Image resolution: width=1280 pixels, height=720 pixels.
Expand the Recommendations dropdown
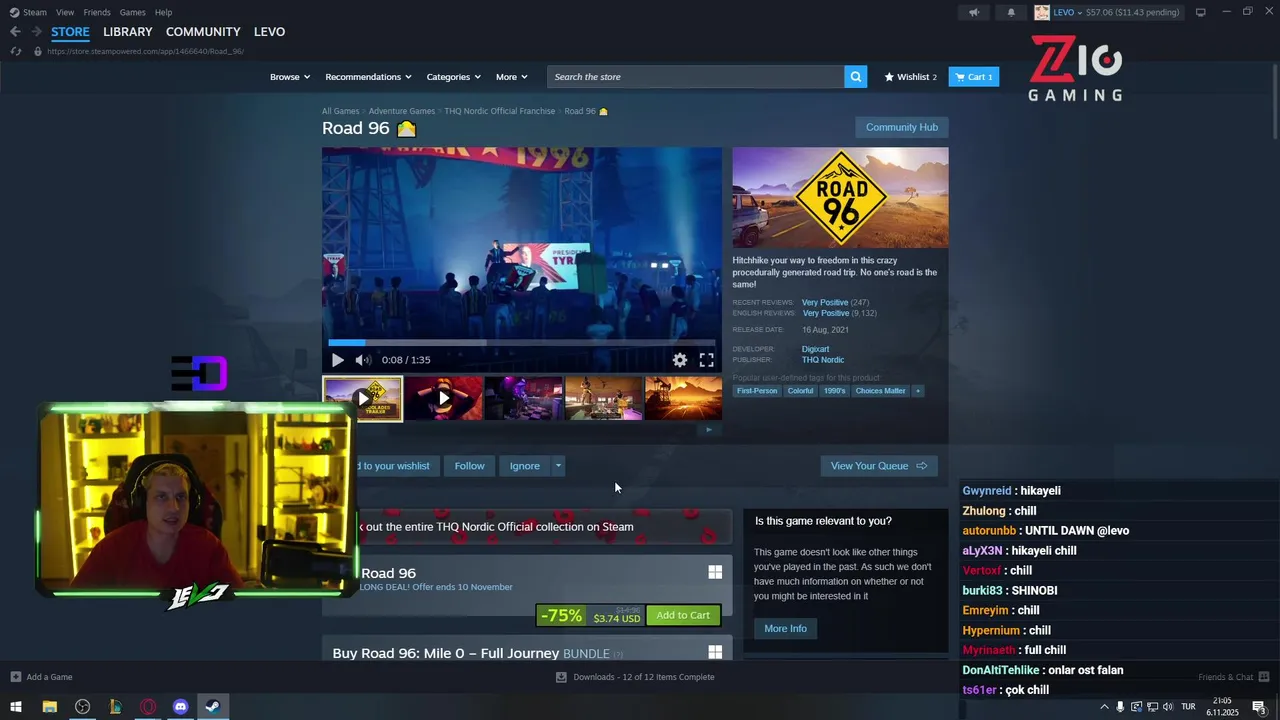368,77
